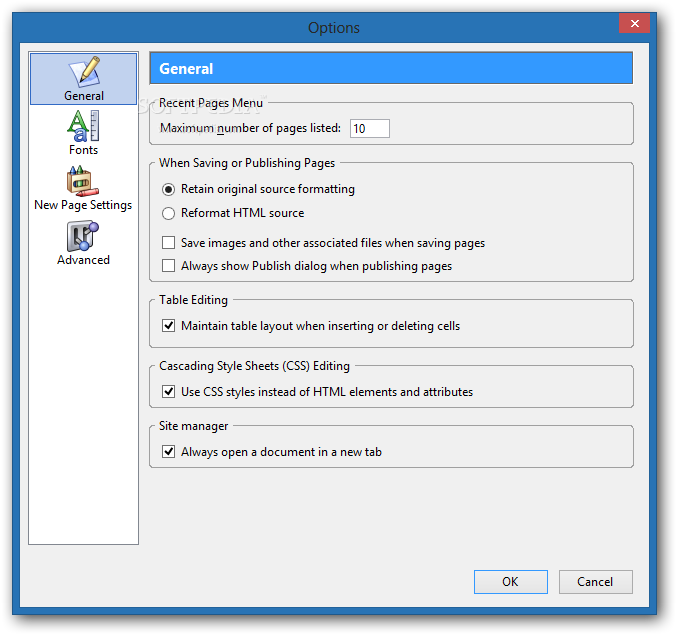Confirm settings with the OK button
This screenshot has width=677, height=635.
coord(511,581)
